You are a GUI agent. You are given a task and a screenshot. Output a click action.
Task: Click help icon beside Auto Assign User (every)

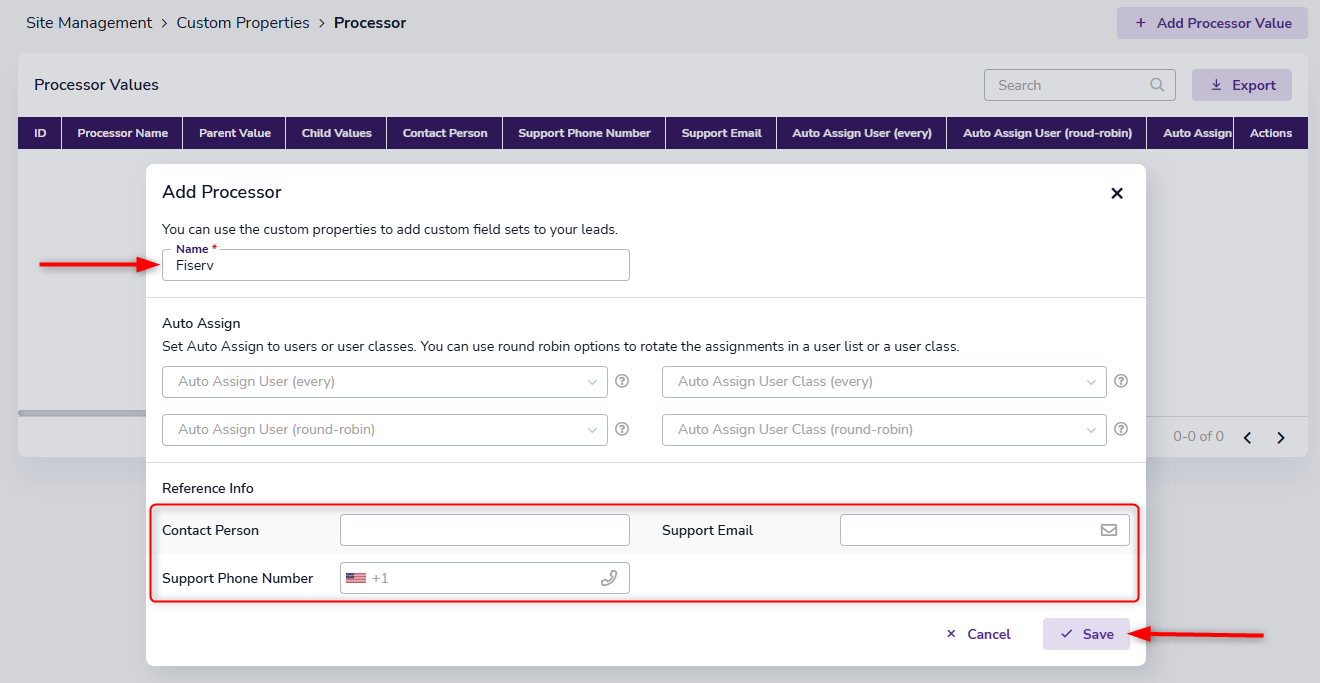(x=621, y=381)
